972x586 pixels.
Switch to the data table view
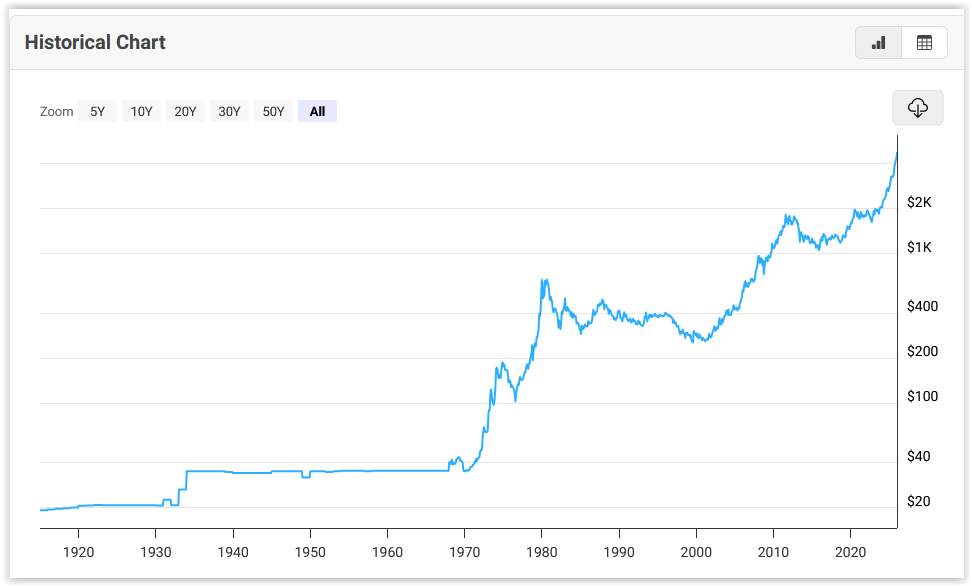[924, 43]
